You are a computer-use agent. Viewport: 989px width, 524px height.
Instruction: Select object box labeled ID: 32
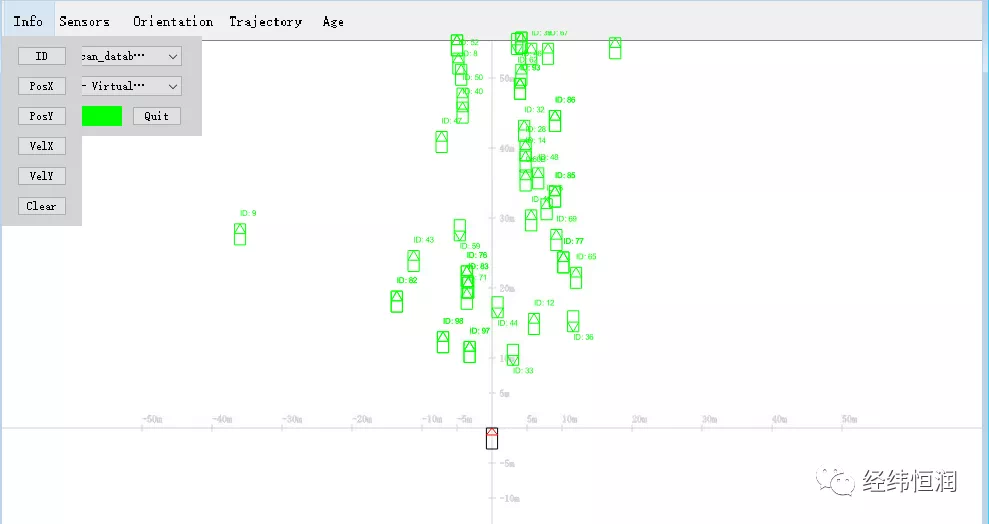point(524,131)
